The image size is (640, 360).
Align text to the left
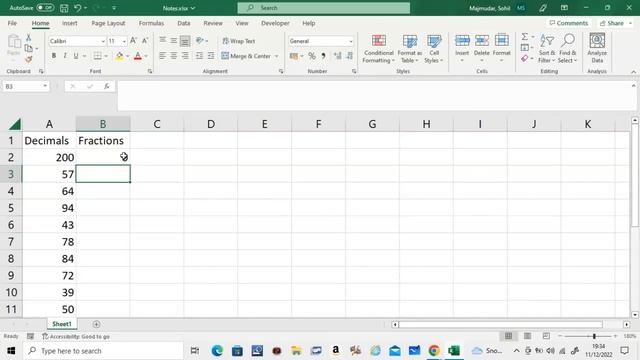(x=162, y=56)
